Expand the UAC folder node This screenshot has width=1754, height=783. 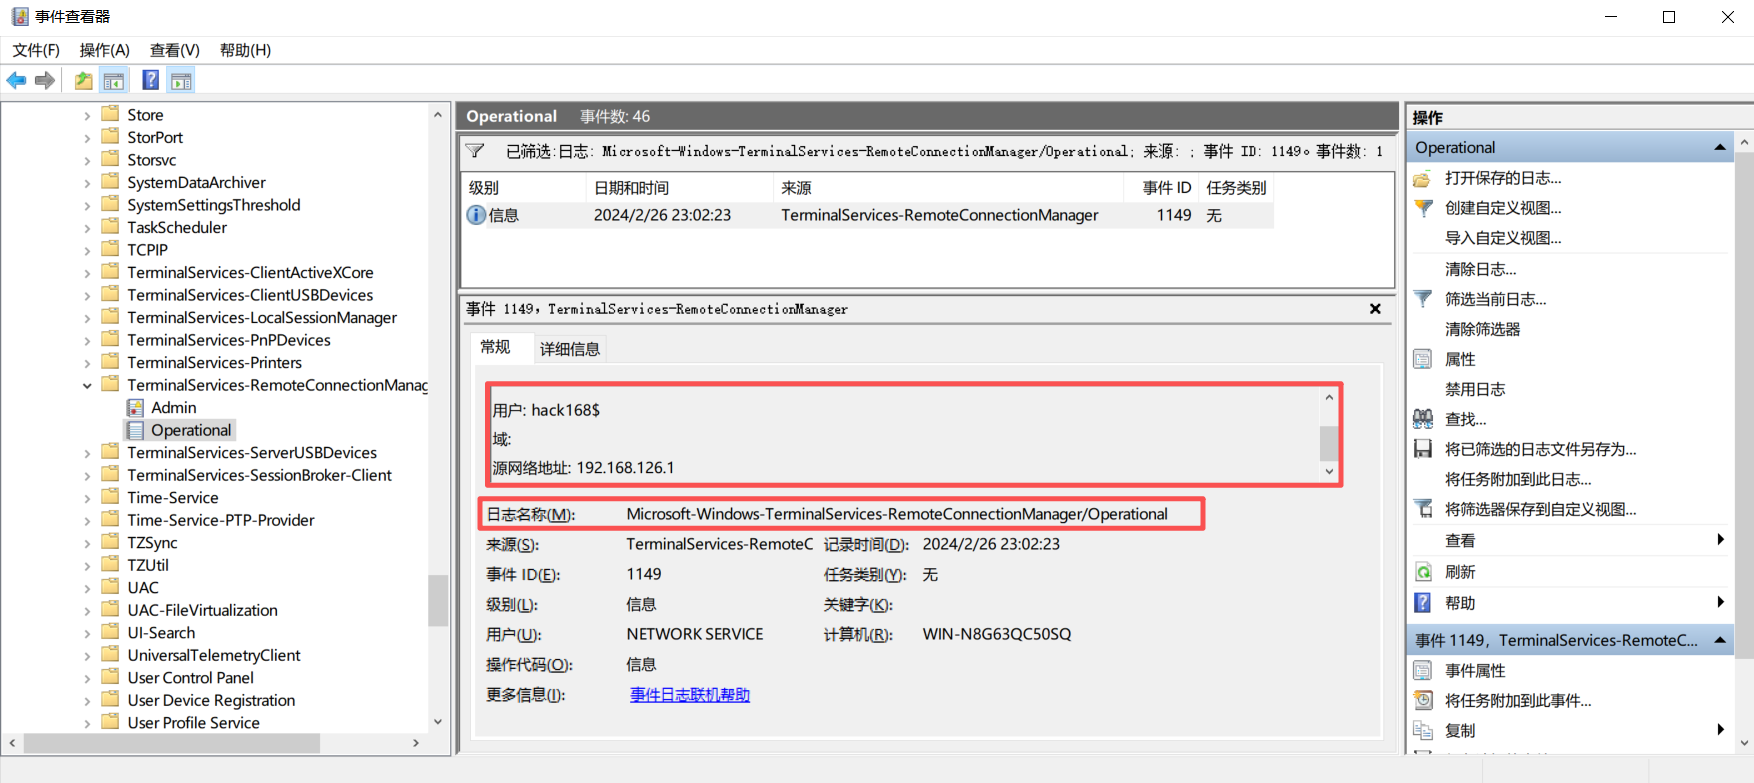click(x=87, y=588)
